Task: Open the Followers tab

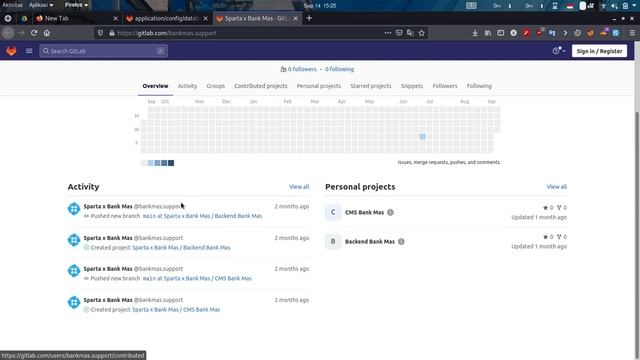Action: pyautogui.click(x=445, y=86)
